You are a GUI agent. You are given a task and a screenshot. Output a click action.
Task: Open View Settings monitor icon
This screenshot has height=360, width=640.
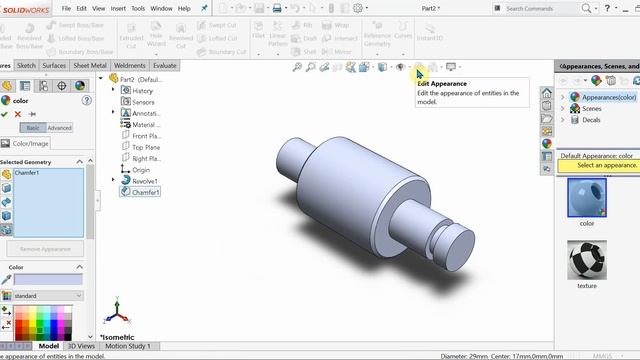451,67
